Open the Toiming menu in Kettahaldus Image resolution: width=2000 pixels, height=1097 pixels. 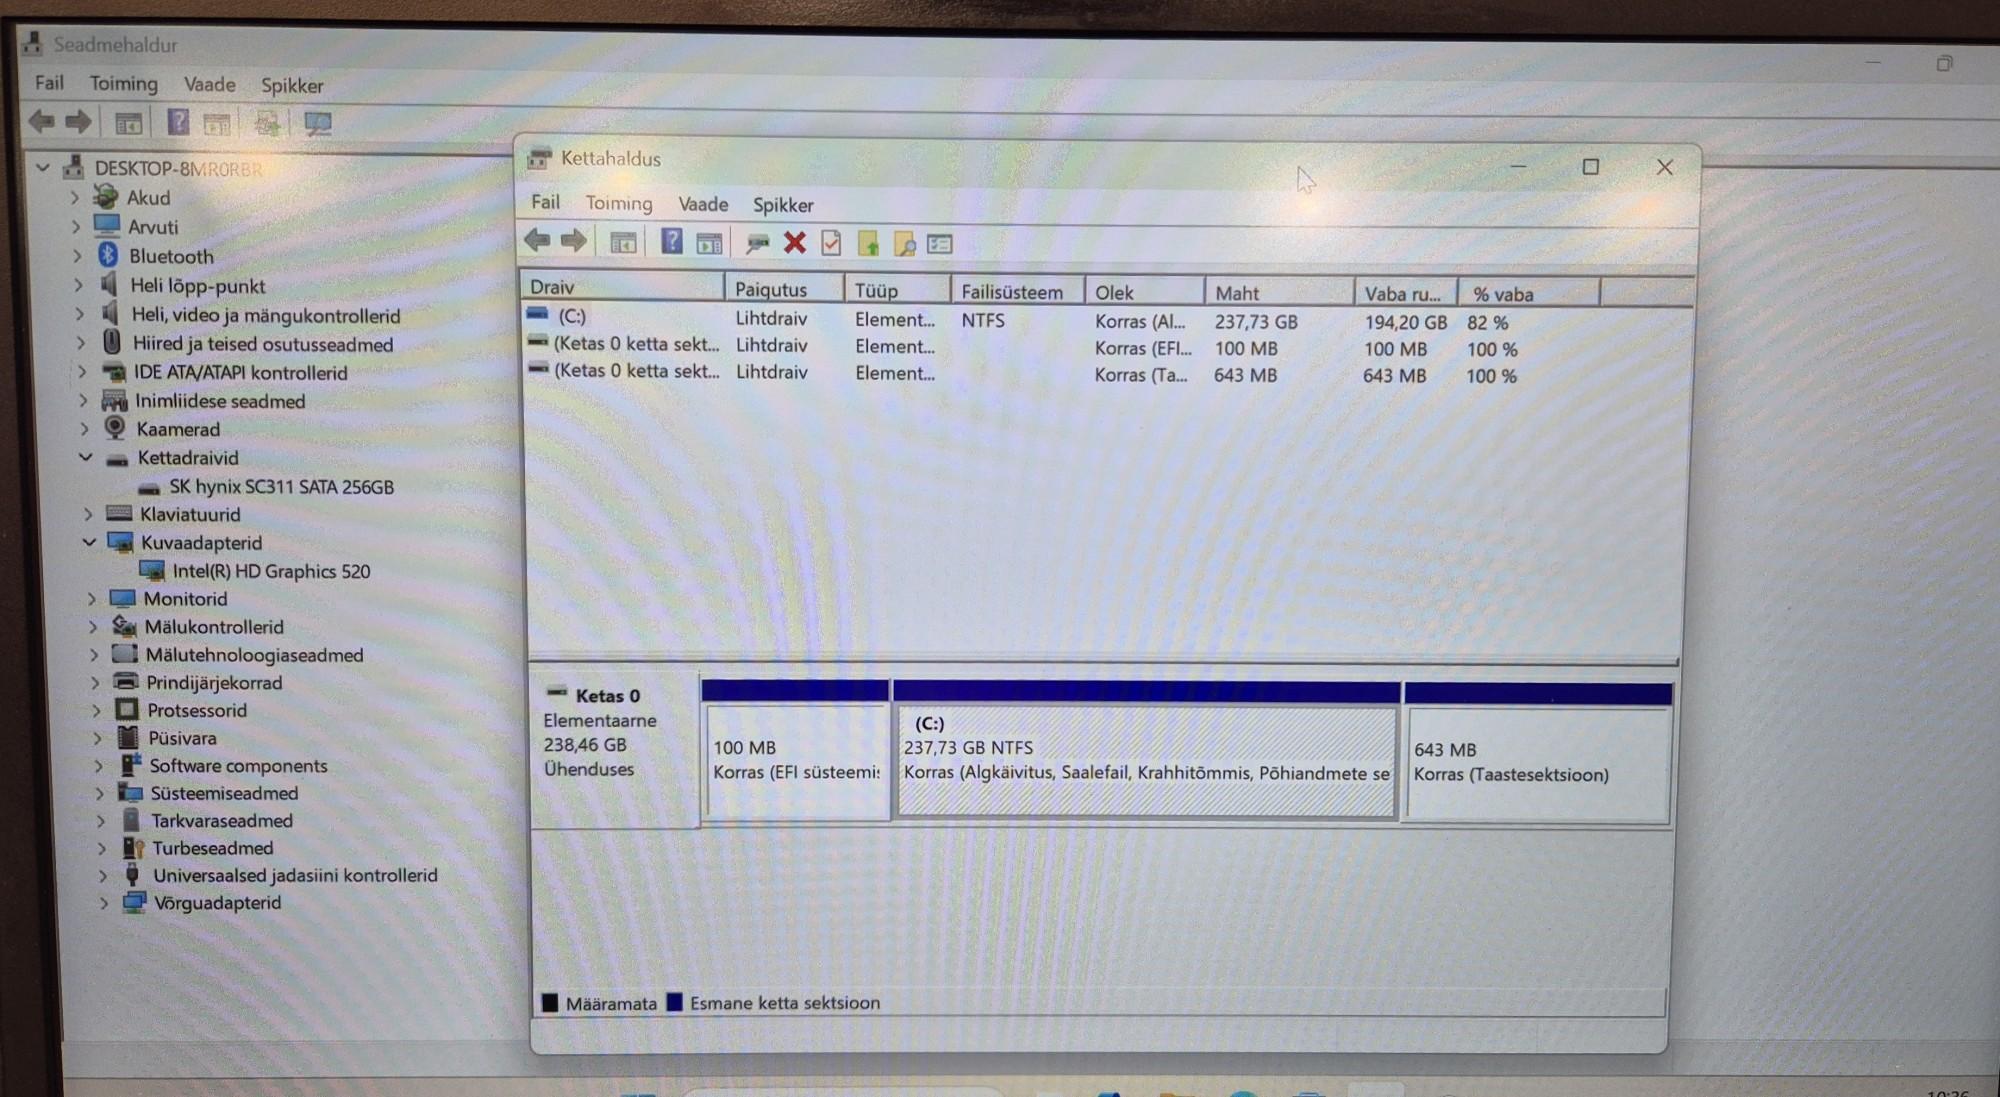[619, 203]
